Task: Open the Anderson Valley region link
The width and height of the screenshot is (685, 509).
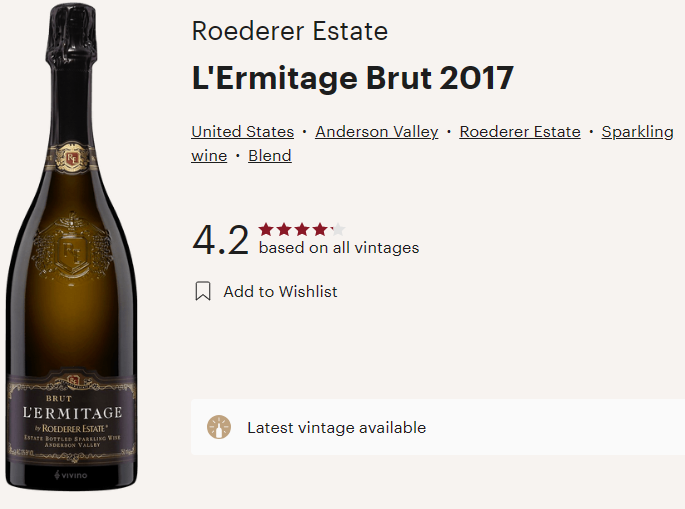Action: point(377,132)
